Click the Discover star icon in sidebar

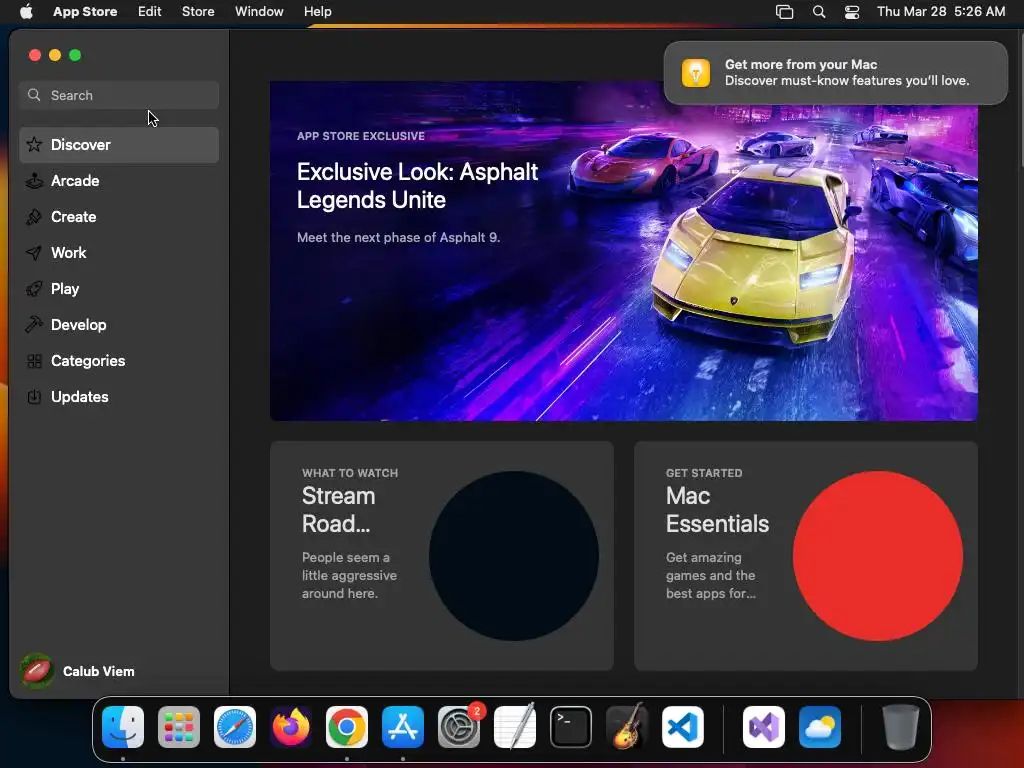coord(34,144)
